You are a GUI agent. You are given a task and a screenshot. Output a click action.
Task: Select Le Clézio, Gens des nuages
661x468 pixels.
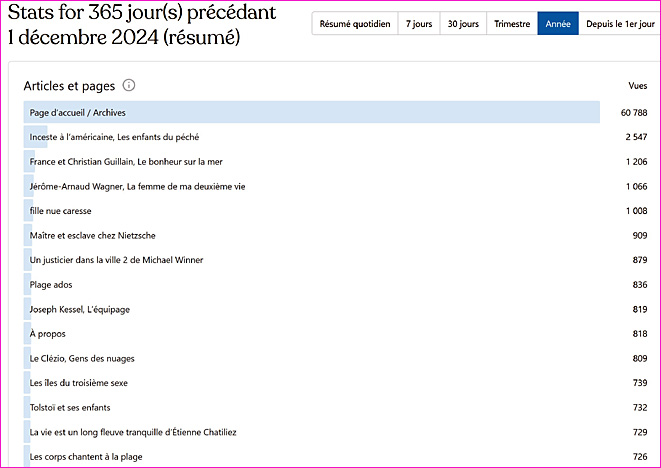coord(82,358)
